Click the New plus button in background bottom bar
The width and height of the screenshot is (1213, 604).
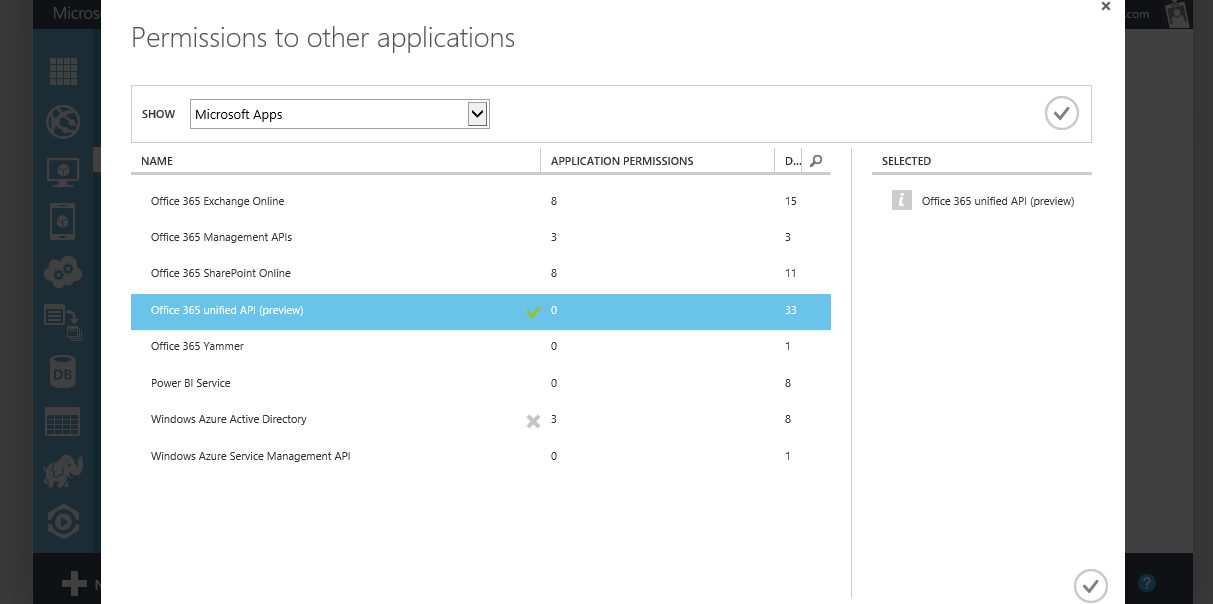(76, 585)
